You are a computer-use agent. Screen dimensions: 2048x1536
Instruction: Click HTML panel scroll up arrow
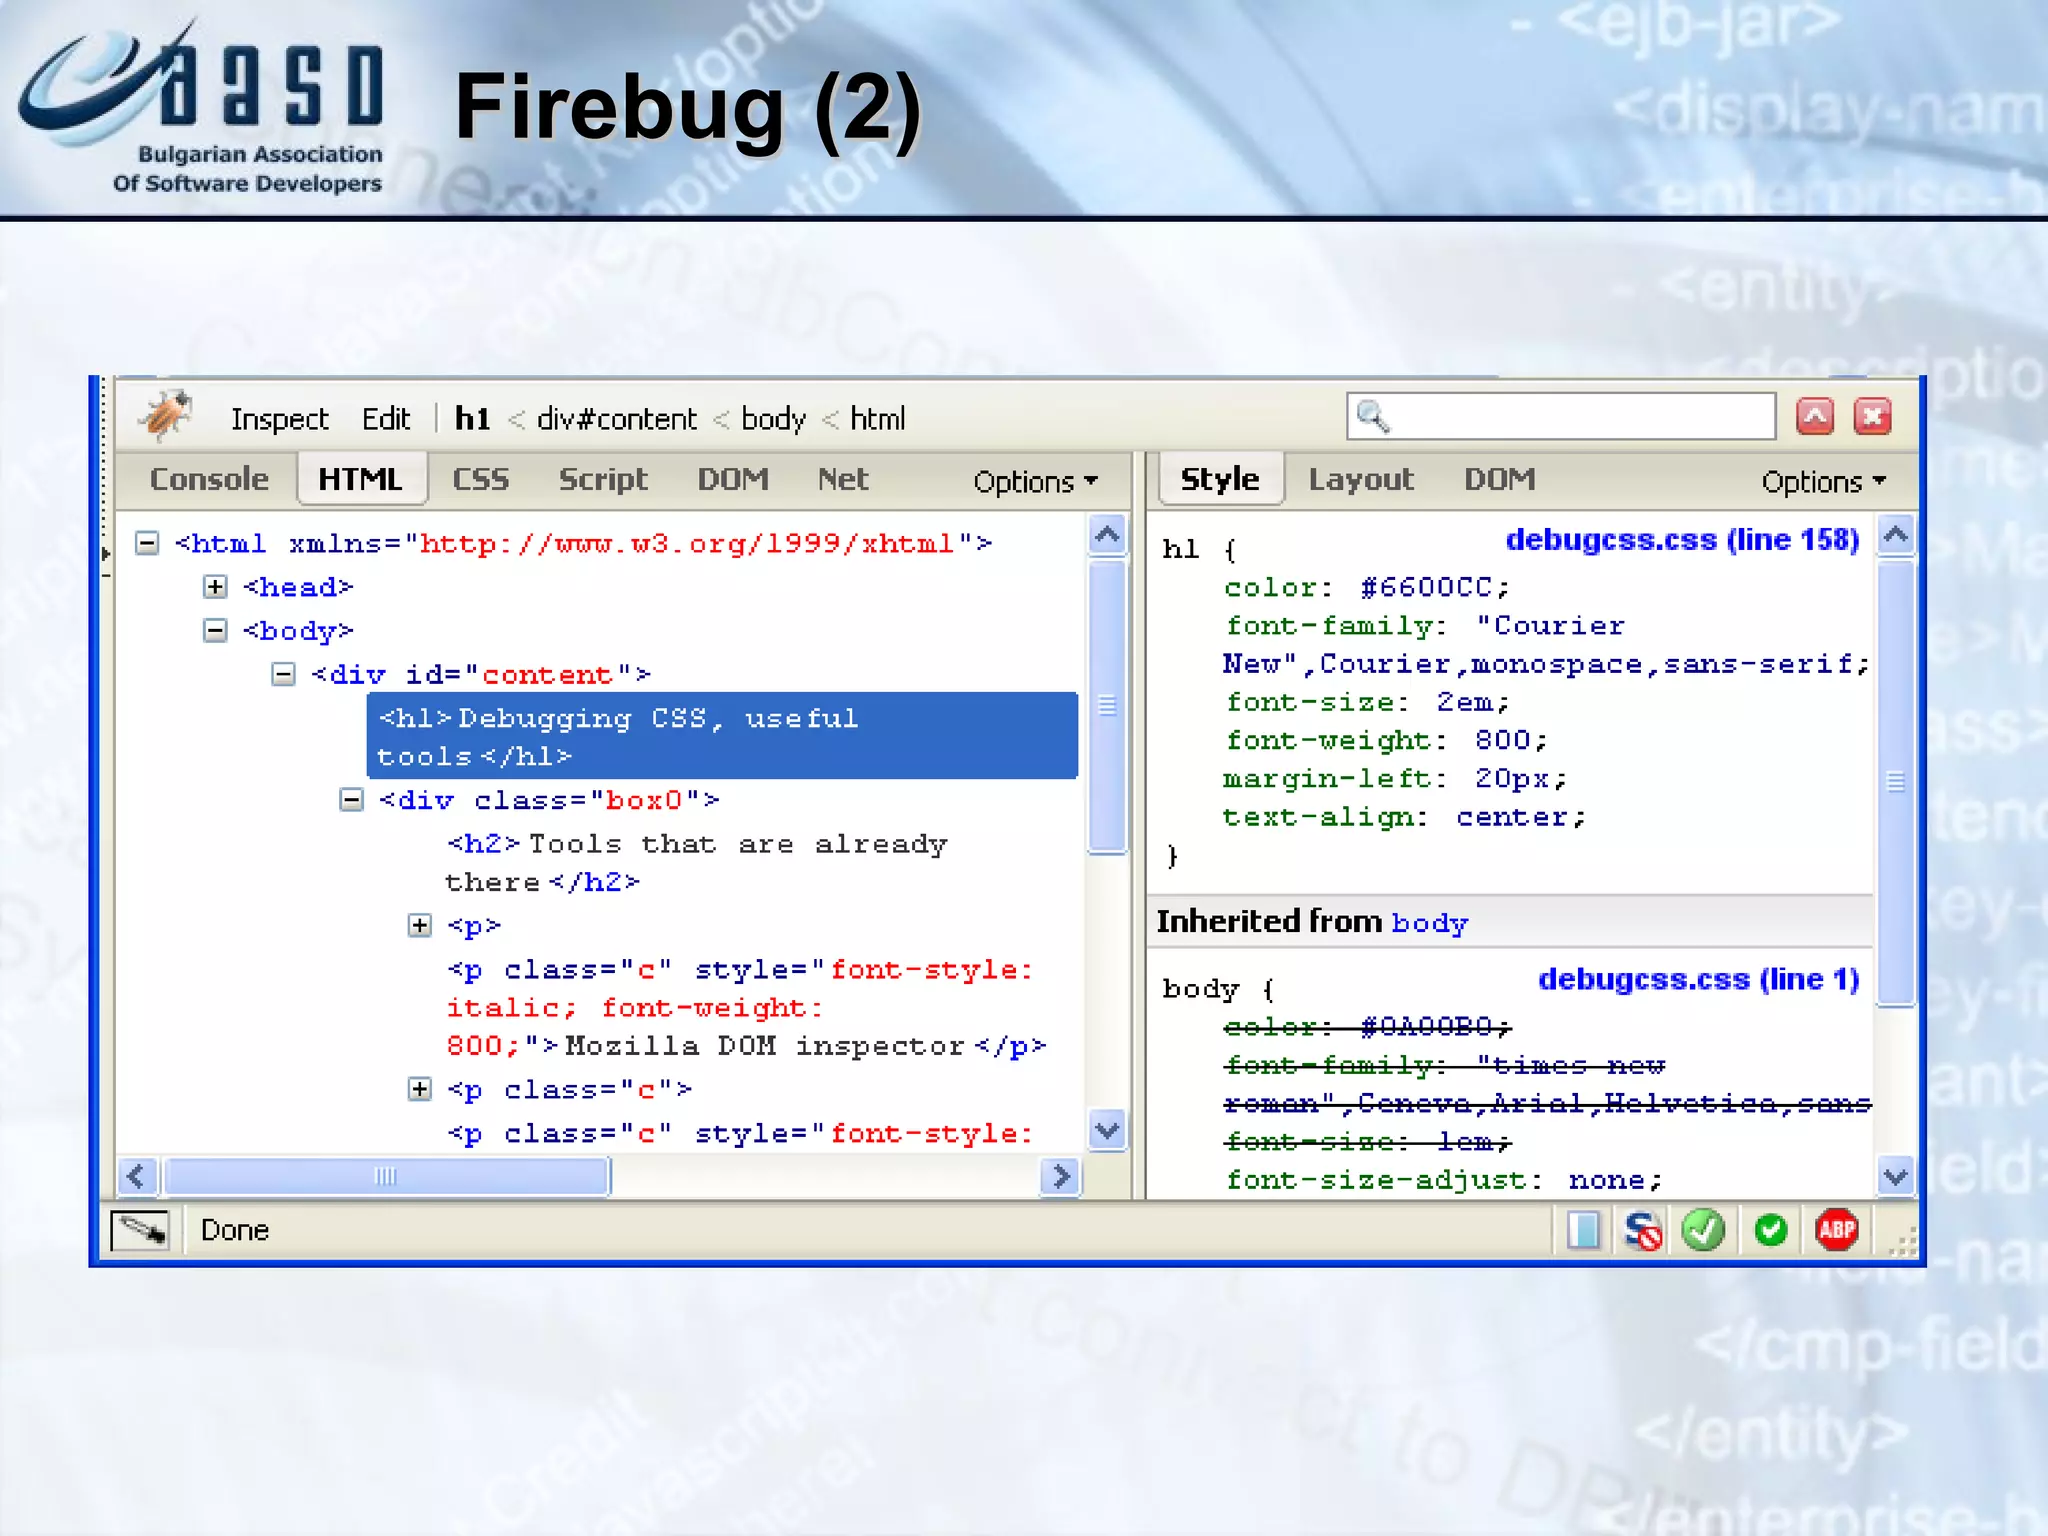click(1107, 535)
